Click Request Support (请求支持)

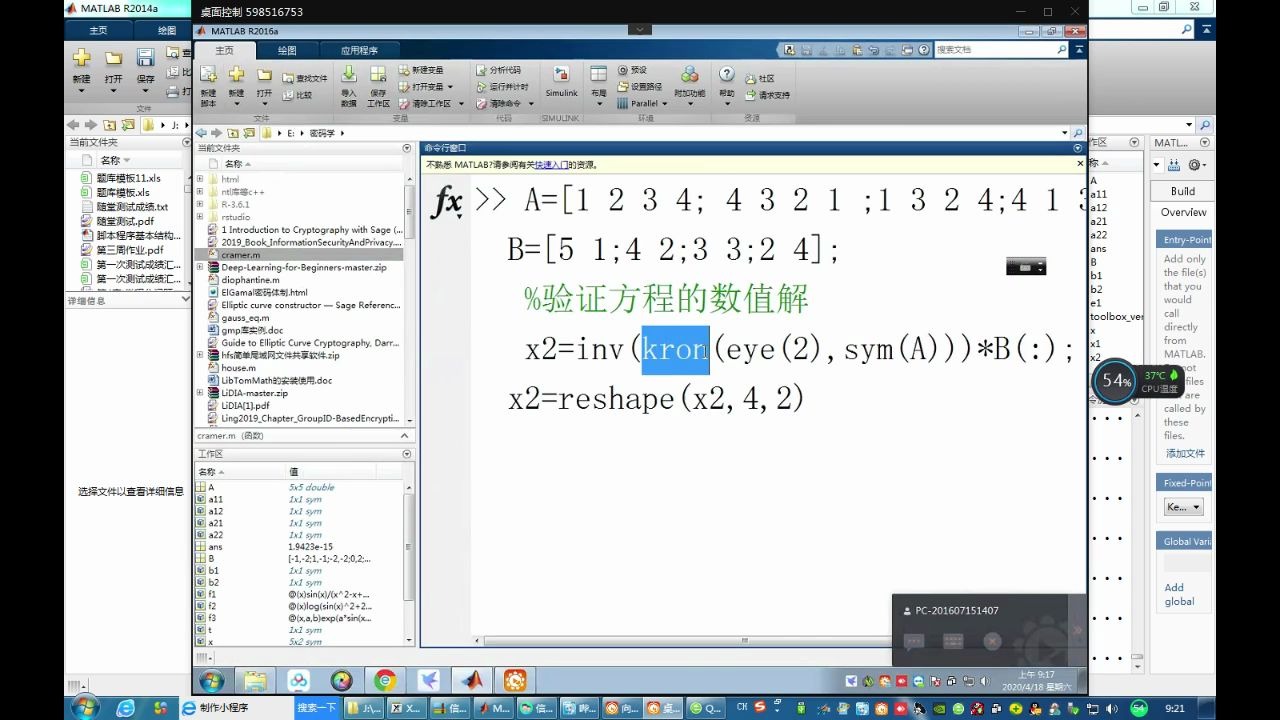click(767, 95)
